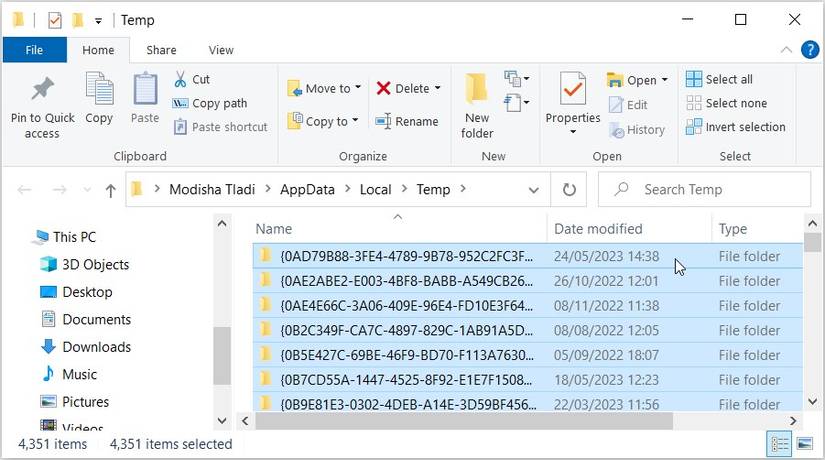Select folder {0AE2ABE2-E003-4BF8-BABB-A549CB26...
Screen dimensions: 825x460
pos(528,281)
